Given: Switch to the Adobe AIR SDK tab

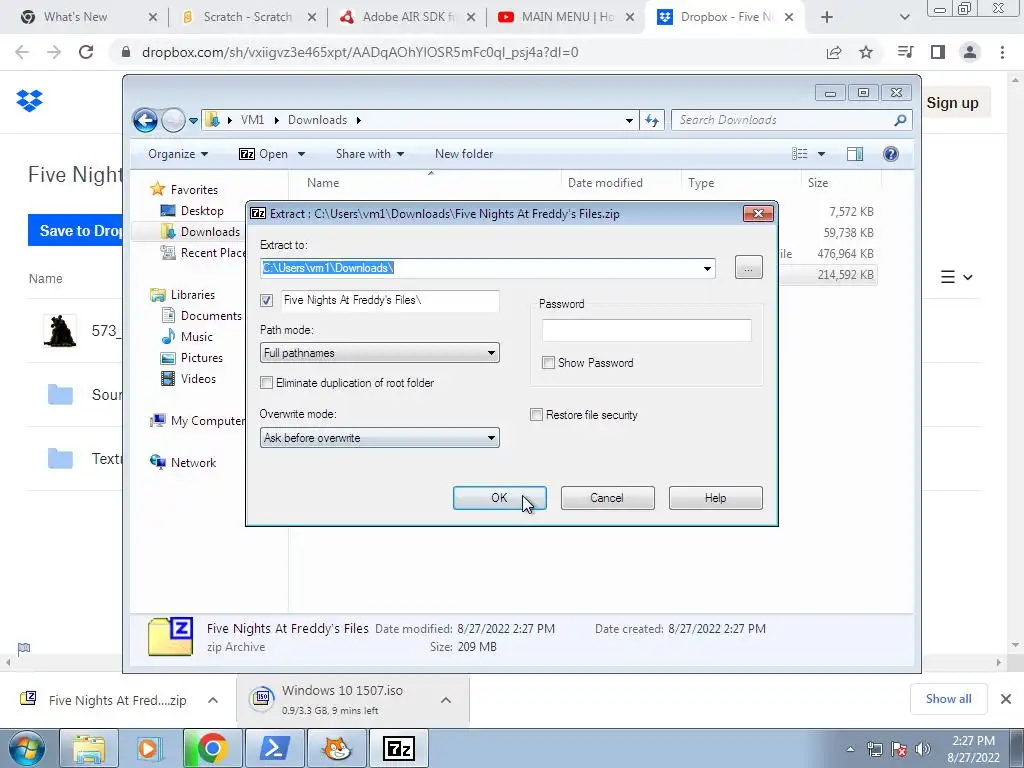Looking at the screenshot, I should [408, 17].
